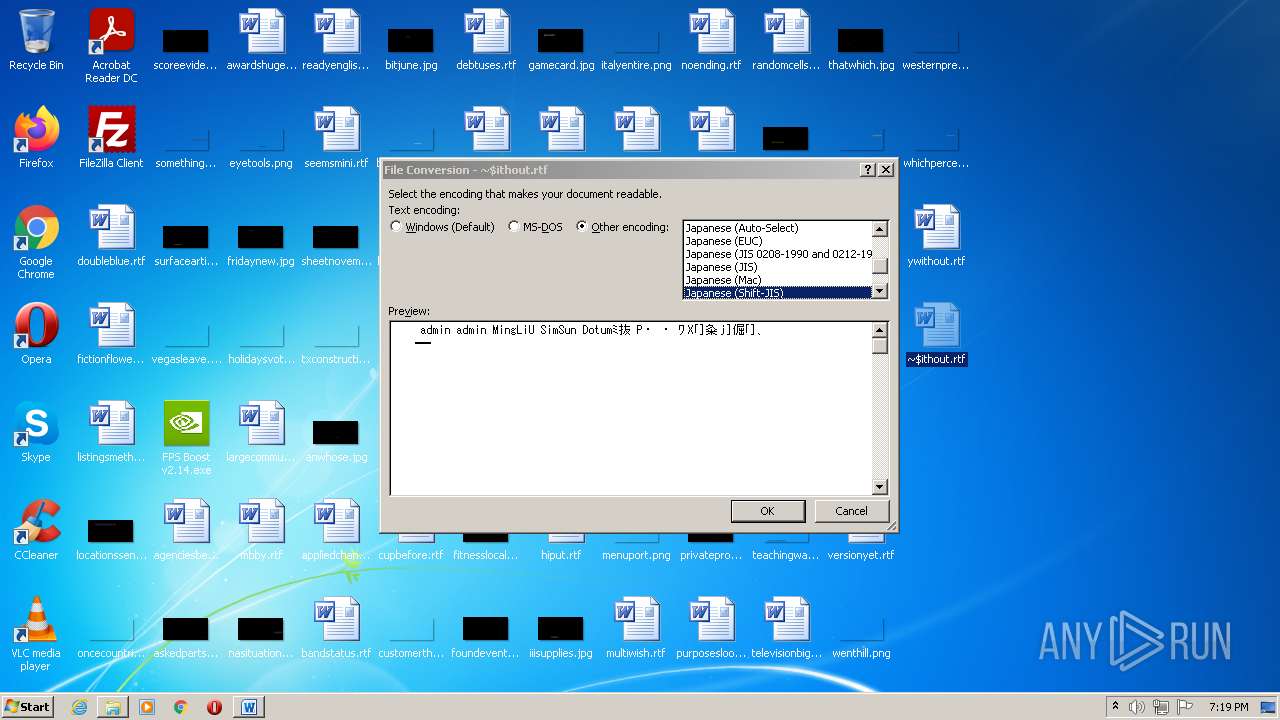The width and height of the screenshot is (1280, 720).
Task: Open VLC media player shortcut
Action: (x=36, y=634)
